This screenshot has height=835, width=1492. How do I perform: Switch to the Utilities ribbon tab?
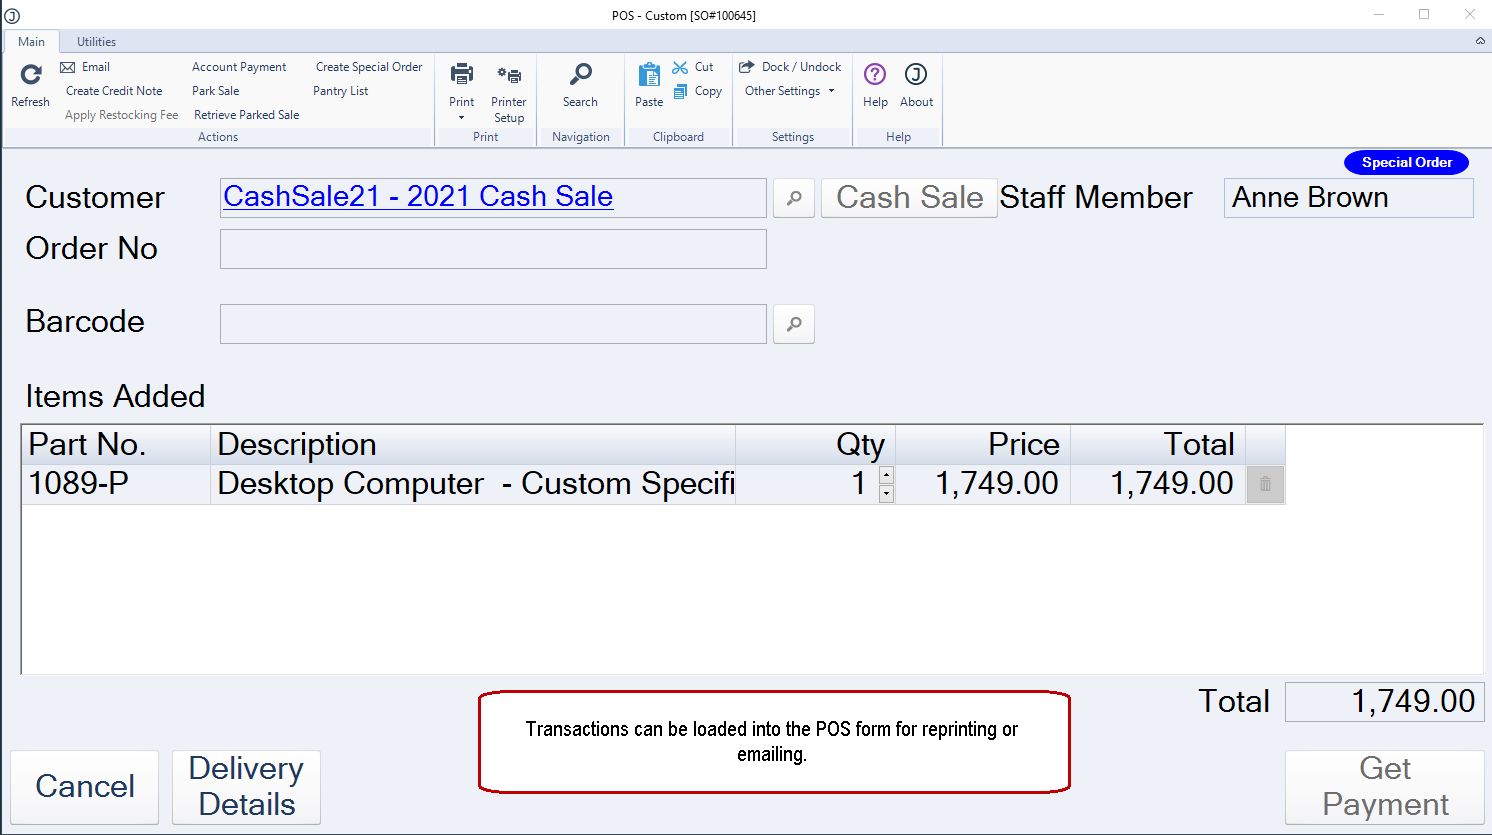96,41
